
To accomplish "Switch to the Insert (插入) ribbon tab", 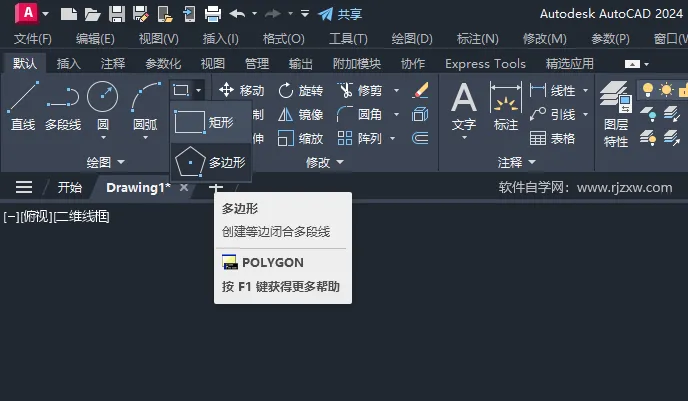I will pyautogui.click(x=68, y=64).
